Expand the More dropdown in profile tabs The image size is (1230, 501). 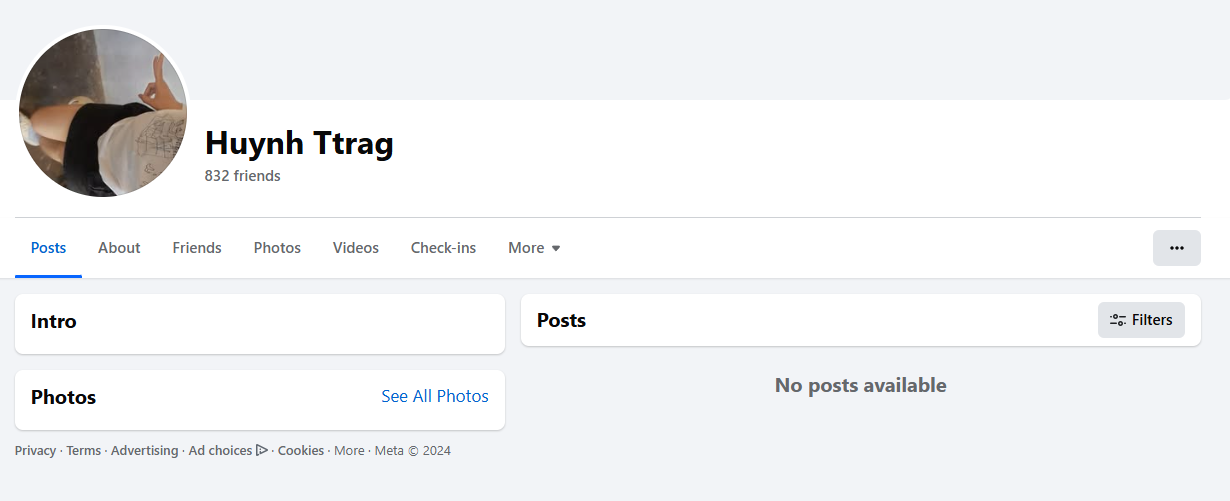coord(534,248)
